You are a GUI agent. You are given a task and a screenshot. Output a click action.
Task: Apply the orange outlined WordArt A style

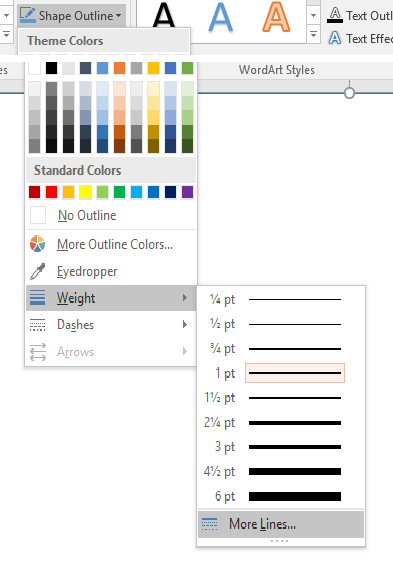pos(276,17)
